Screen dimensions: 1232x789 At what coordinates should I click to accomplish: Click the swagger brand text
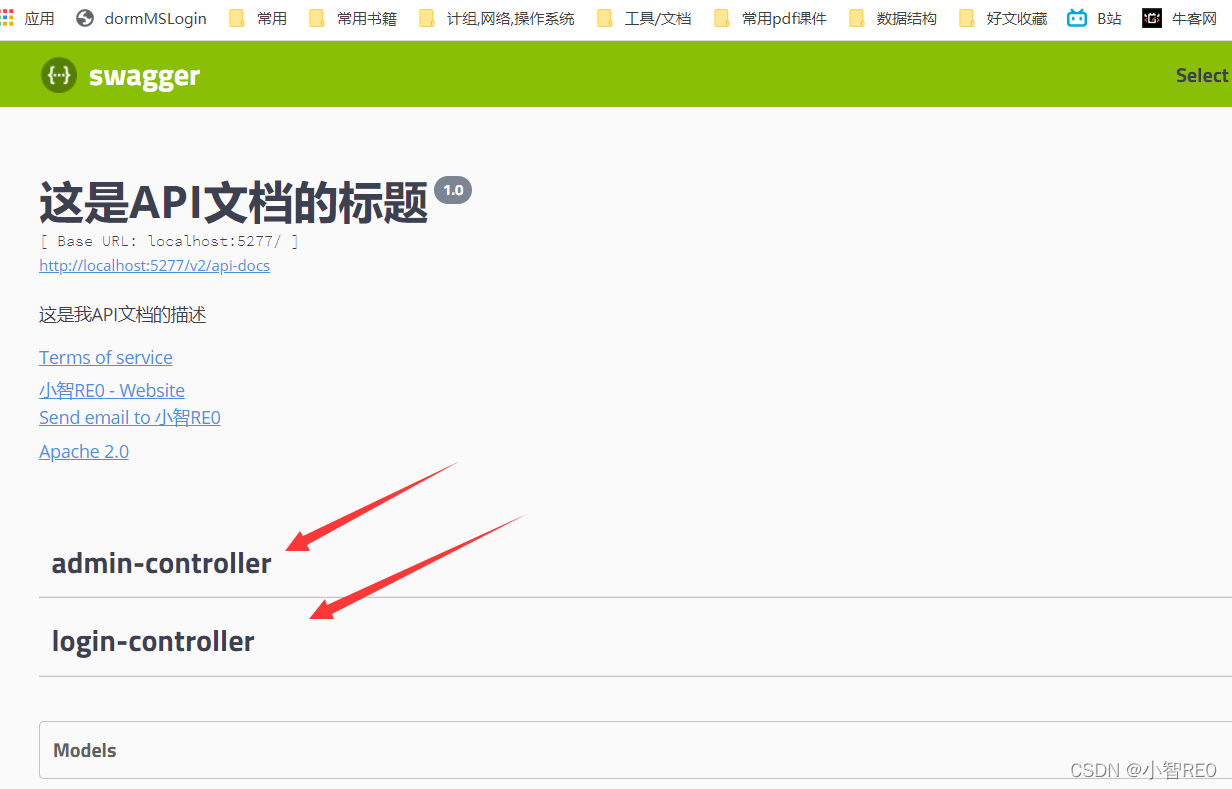(x=144, y=76)
